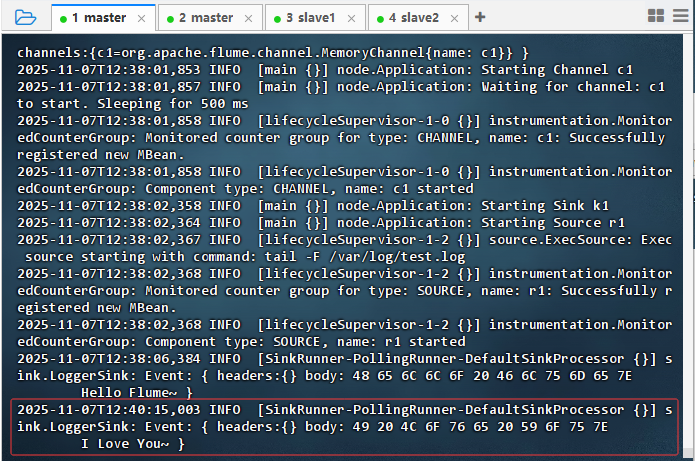Click the 'Starting Sink k1' log line
This screenshot has height=461, width=695.
pos(313,206)
